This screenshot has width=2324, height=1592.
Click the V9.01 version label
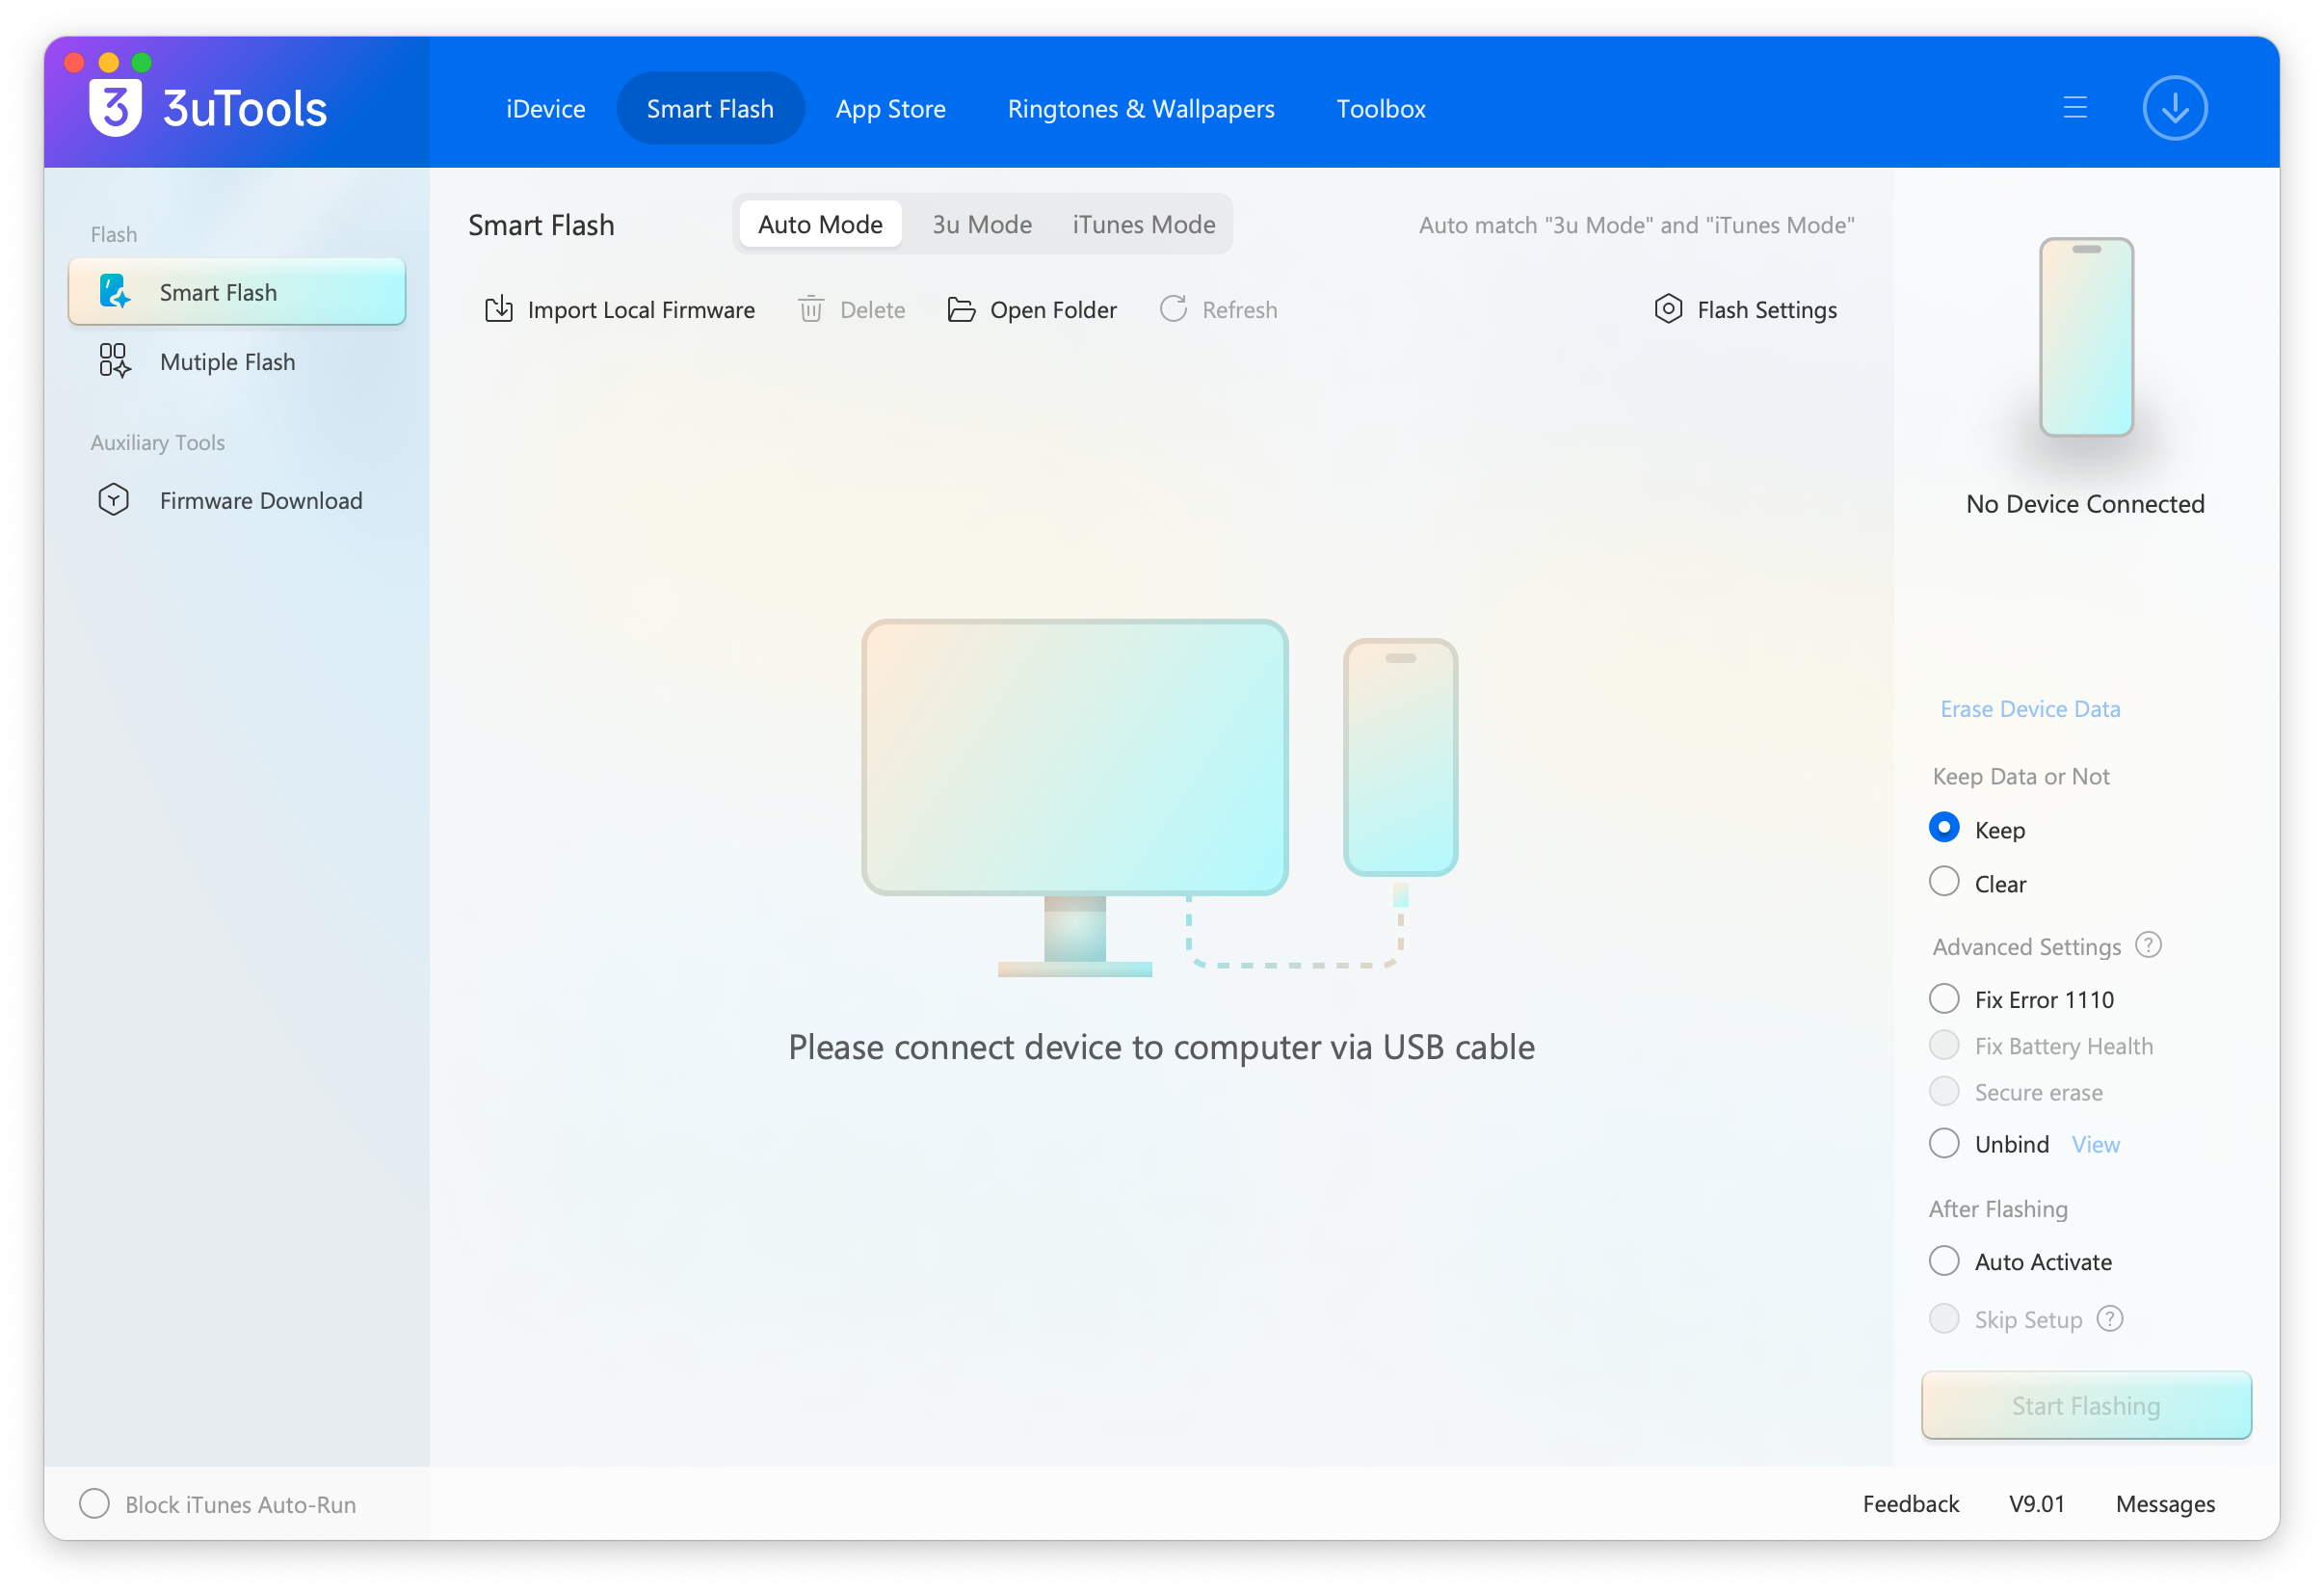(2036, 1504)
